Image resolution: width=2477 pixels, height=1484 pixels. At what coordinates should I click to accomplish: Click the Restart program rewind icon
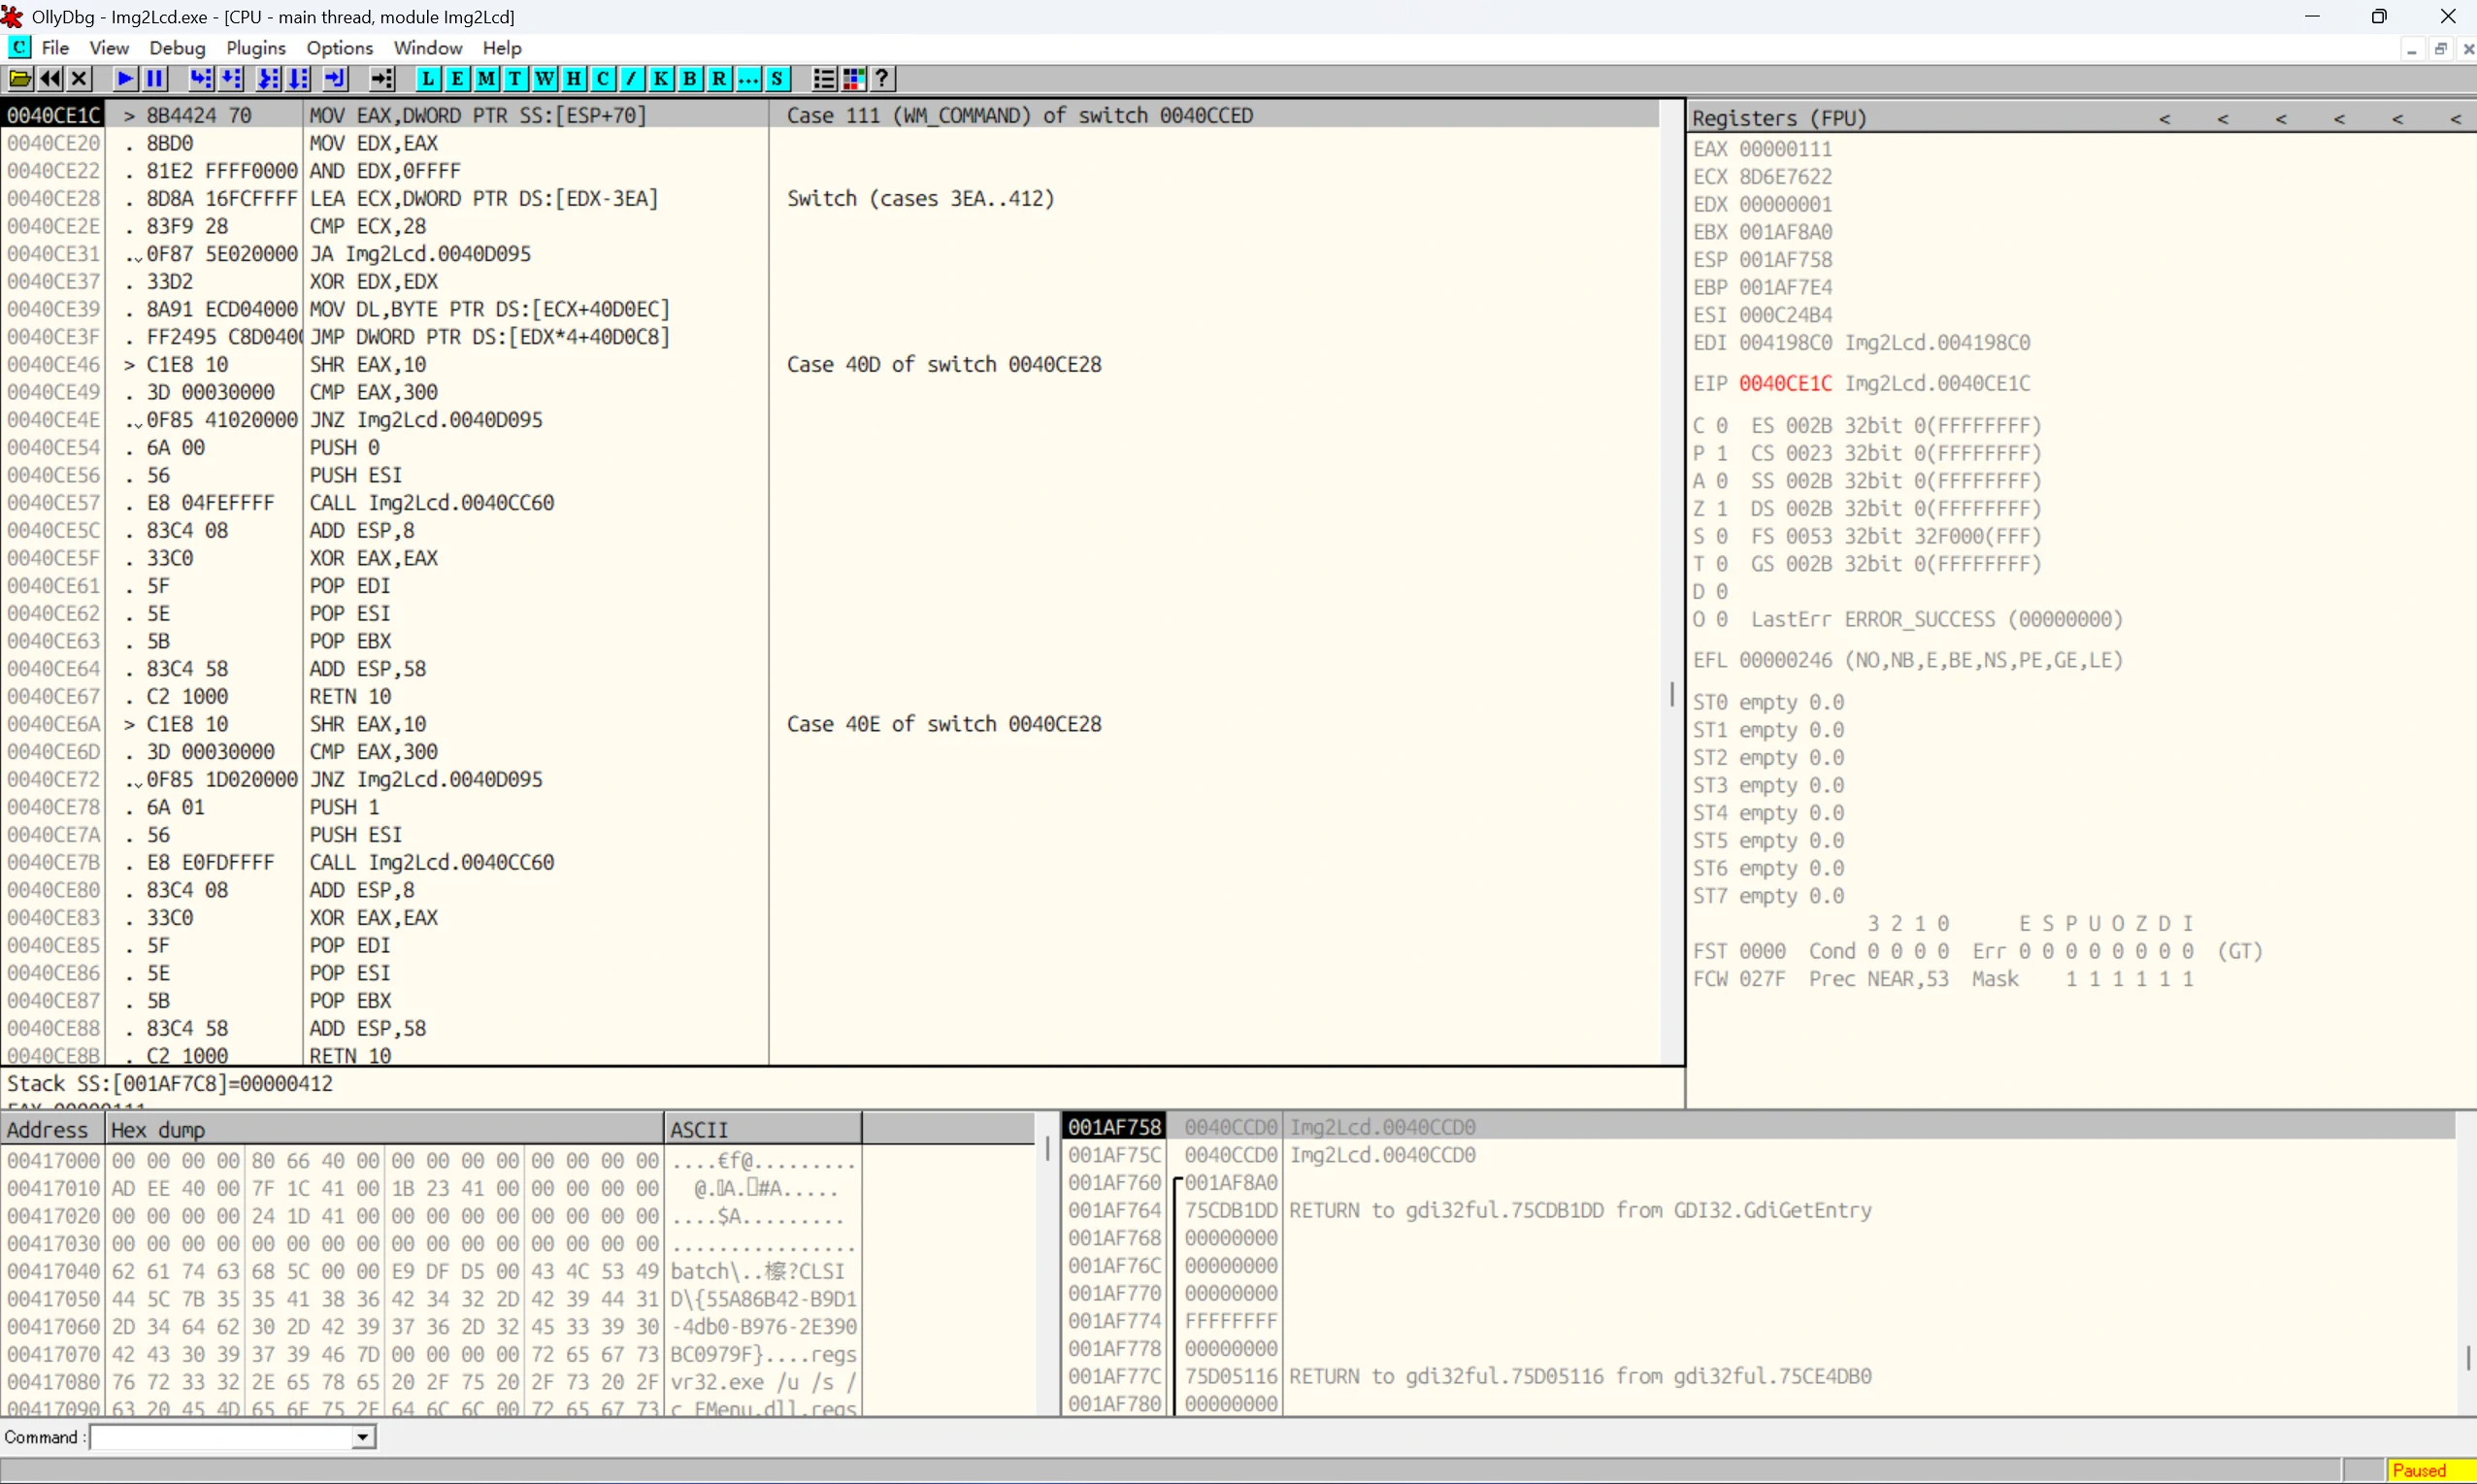[50, 79]
